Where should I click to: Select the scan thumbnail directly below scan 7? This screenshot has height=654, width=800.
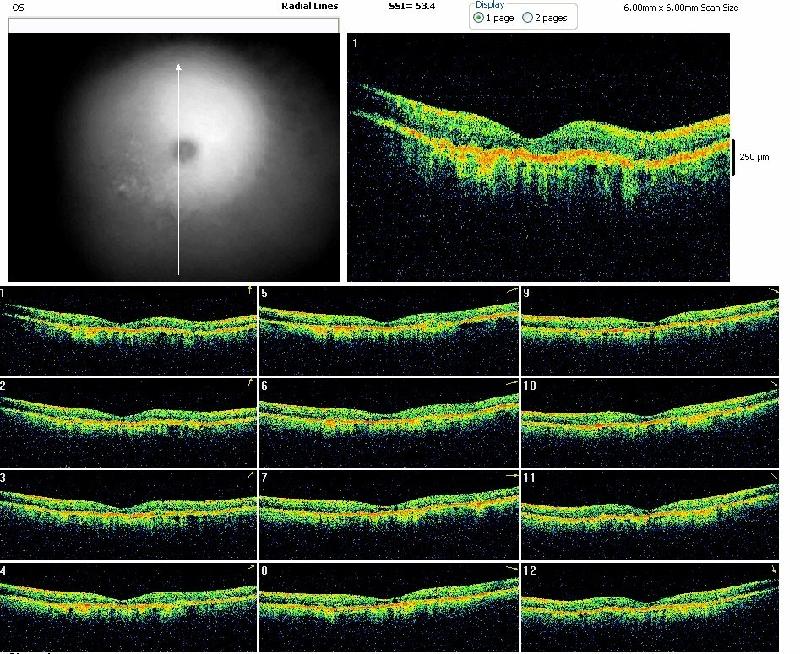[x=388, y=605]
